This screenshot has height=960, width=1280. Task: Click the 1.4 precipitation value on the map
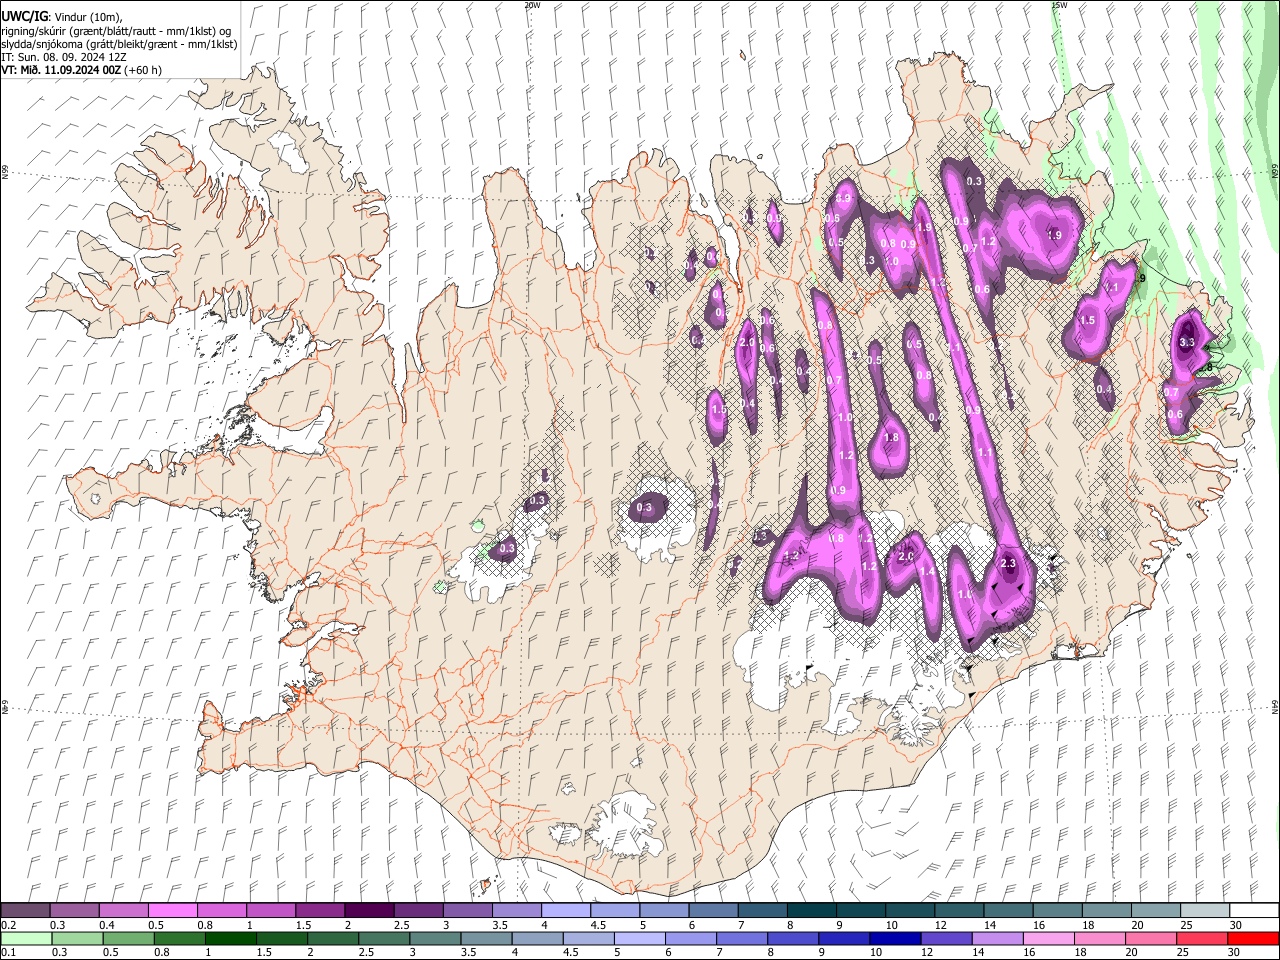[x=927, y=572]
